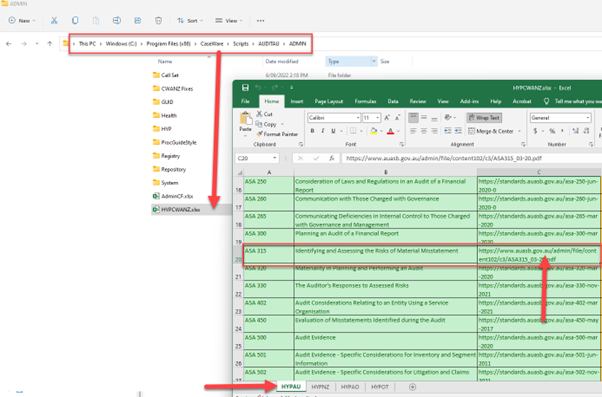Click the Undo arrow in Excel title bar

coord(258,88)
